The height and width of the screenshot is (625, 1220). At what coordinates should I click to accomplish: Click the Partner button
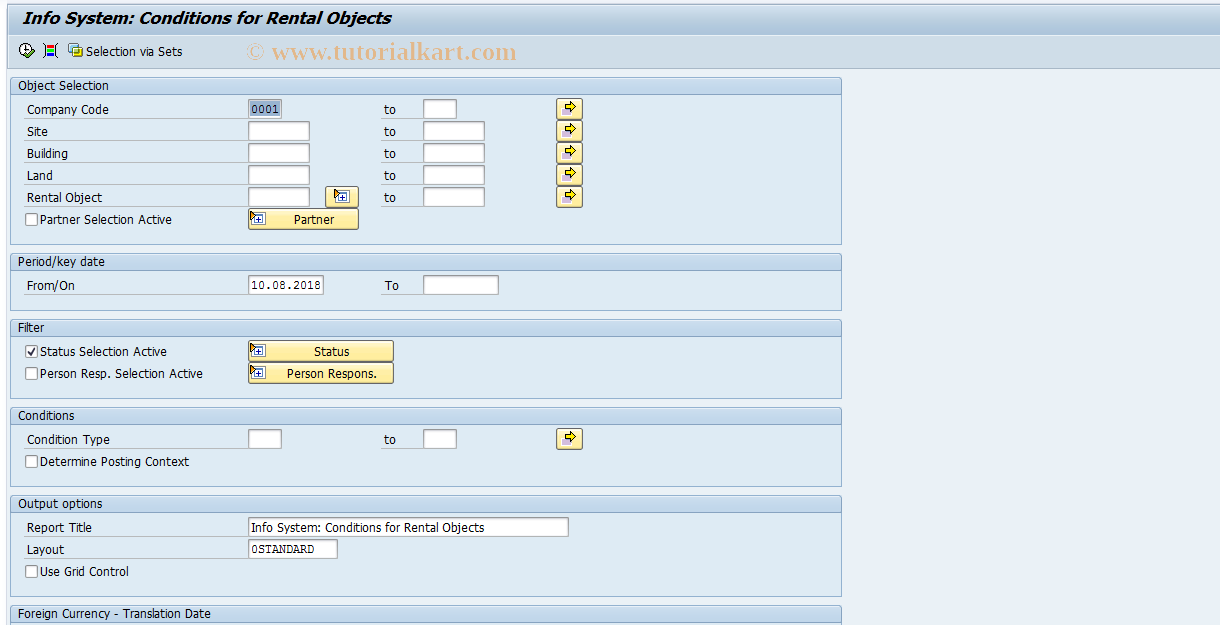[303, 219]
